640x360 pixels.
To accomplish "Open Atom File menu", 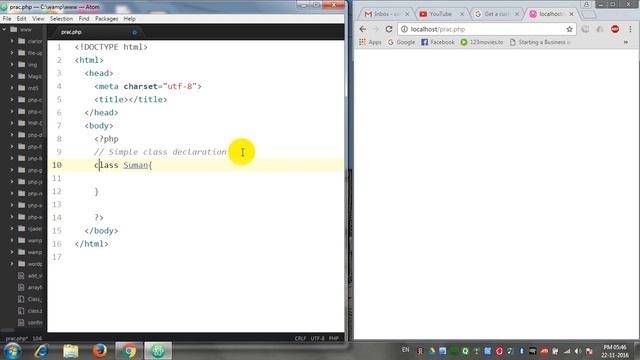I will coord(7,19).
